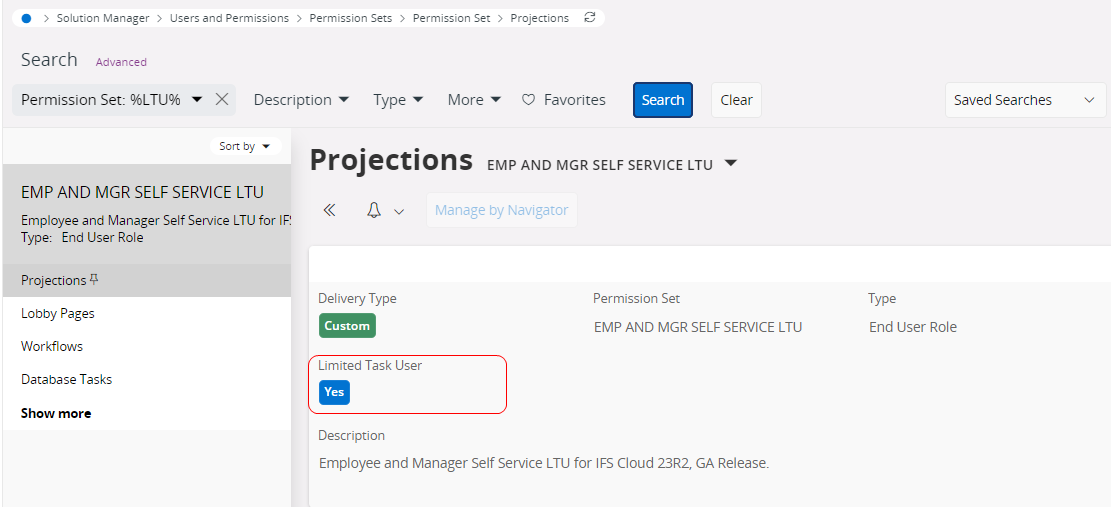The image size is (1111, 507).
Task: Open the Saved Searches combo box
Action: [x=1025, y=100]
